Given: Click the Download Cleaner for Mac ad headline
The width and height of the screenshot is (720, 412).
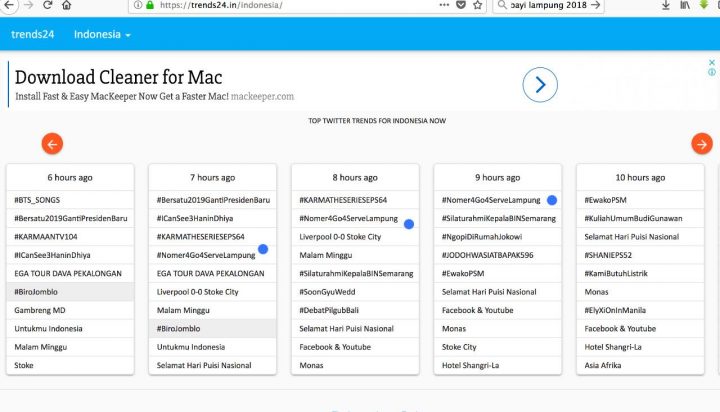Looking at the screenshot, I should click(118, 77).
